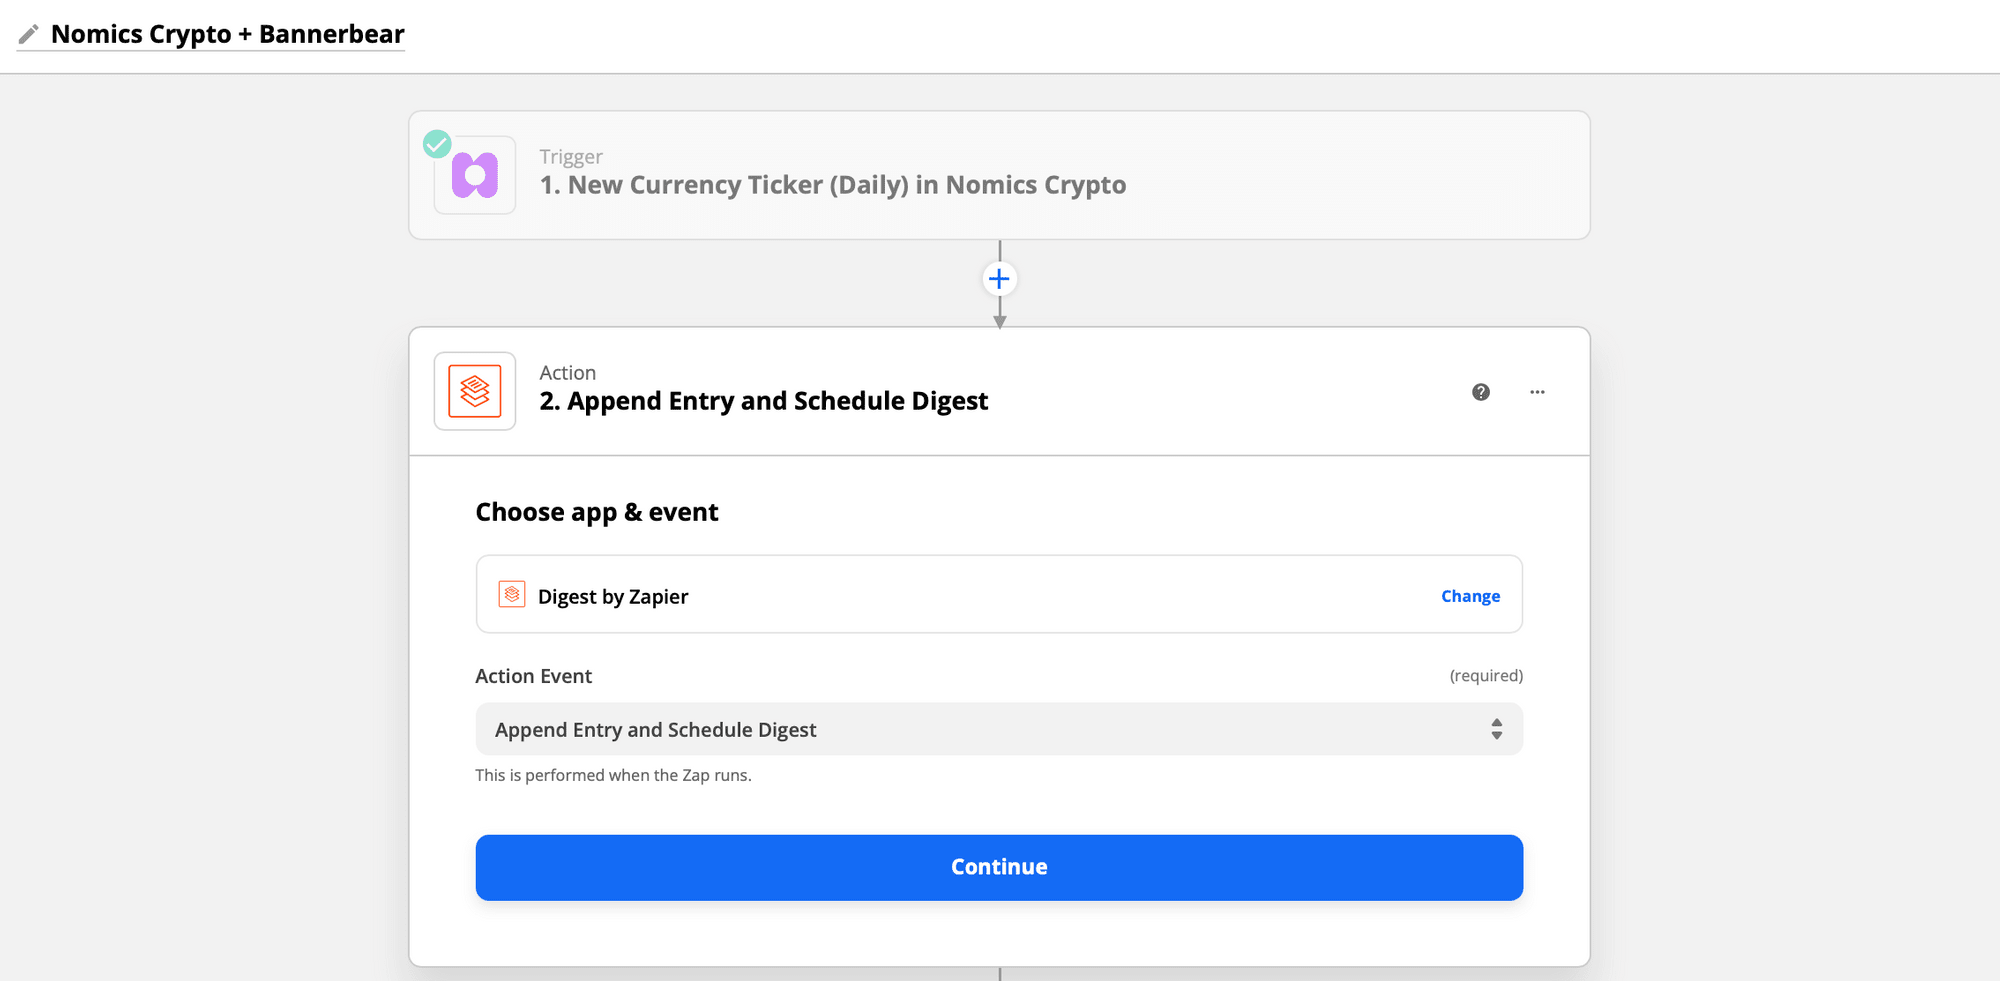Rename the Zap title Nomics Crypto + Bannerbear

[228, 34]
